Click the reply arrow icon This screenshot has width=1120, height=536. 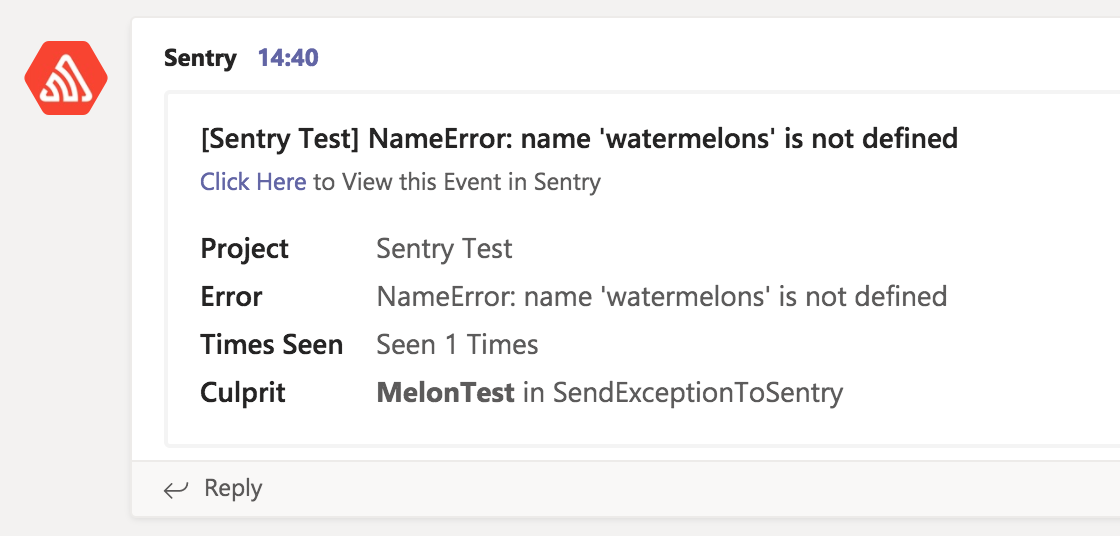click(x=176, y=489)
